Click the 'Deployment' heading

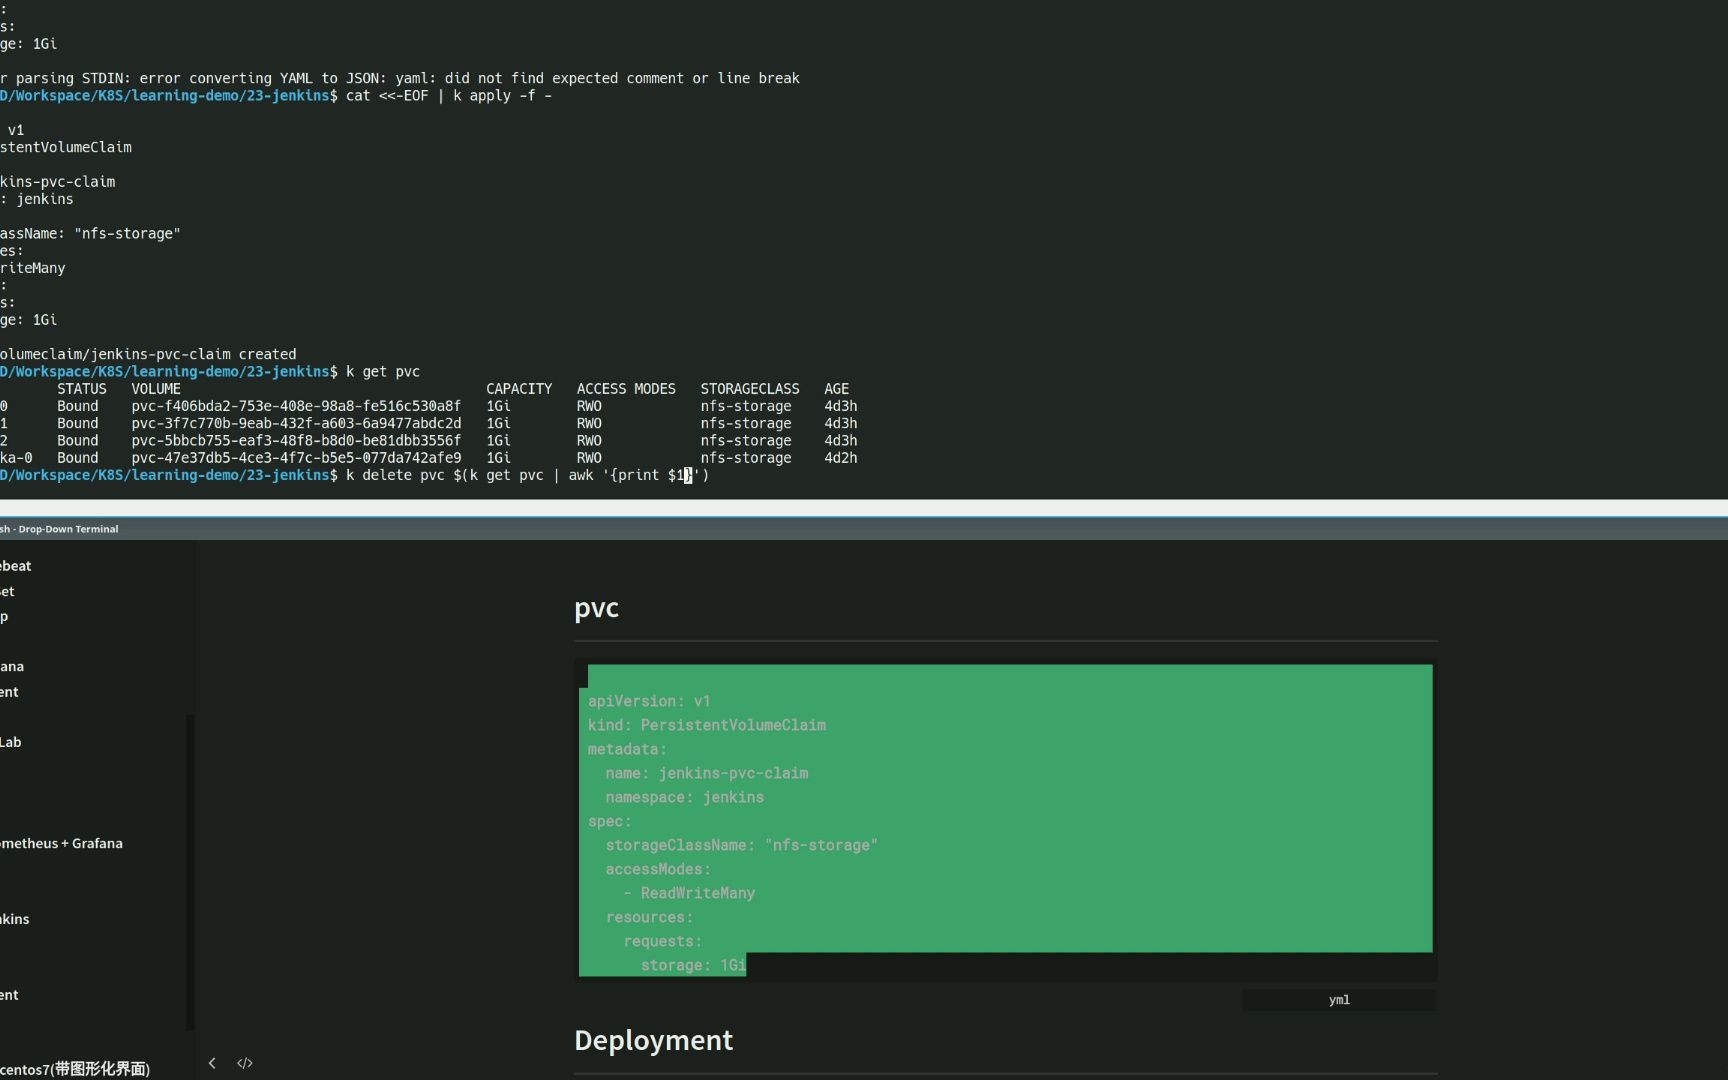[653, 1040]
